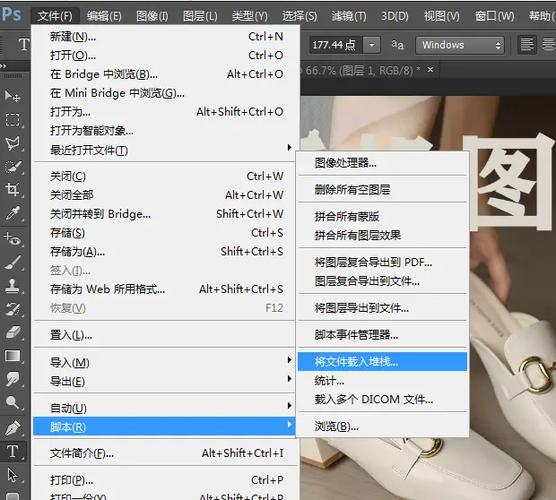The height and width of the screenshot is (500, 556).
Task: Choose 打开(O)... menu item
Action: (x=164, y=55)
